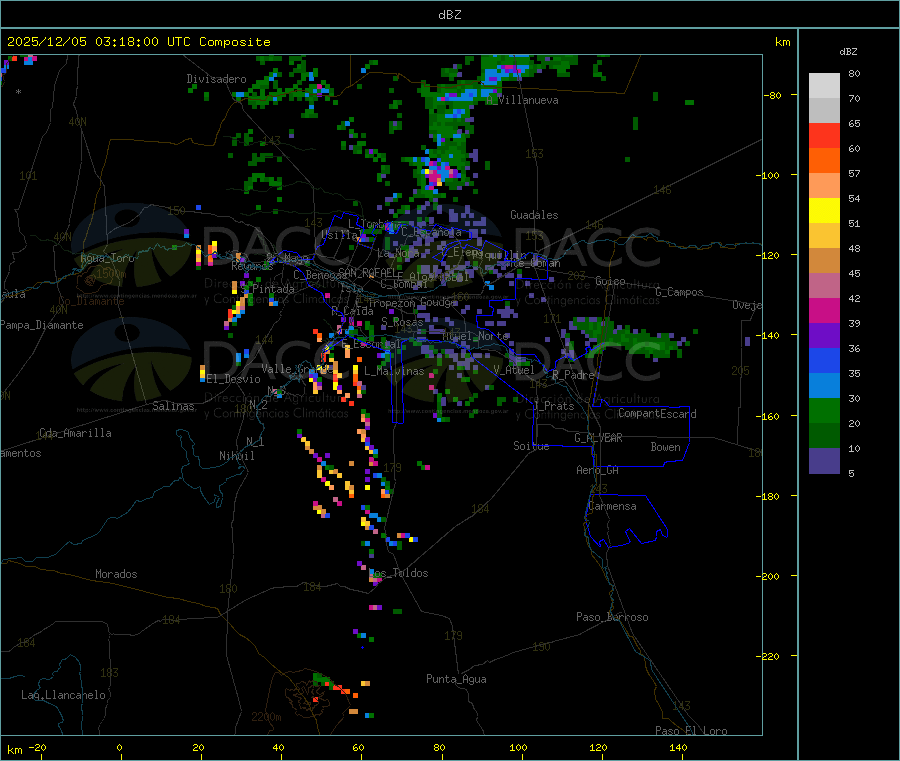This screenshot has height=761, width=900.
Task: Click the V_Atuel place label
Action: [514, 370]
